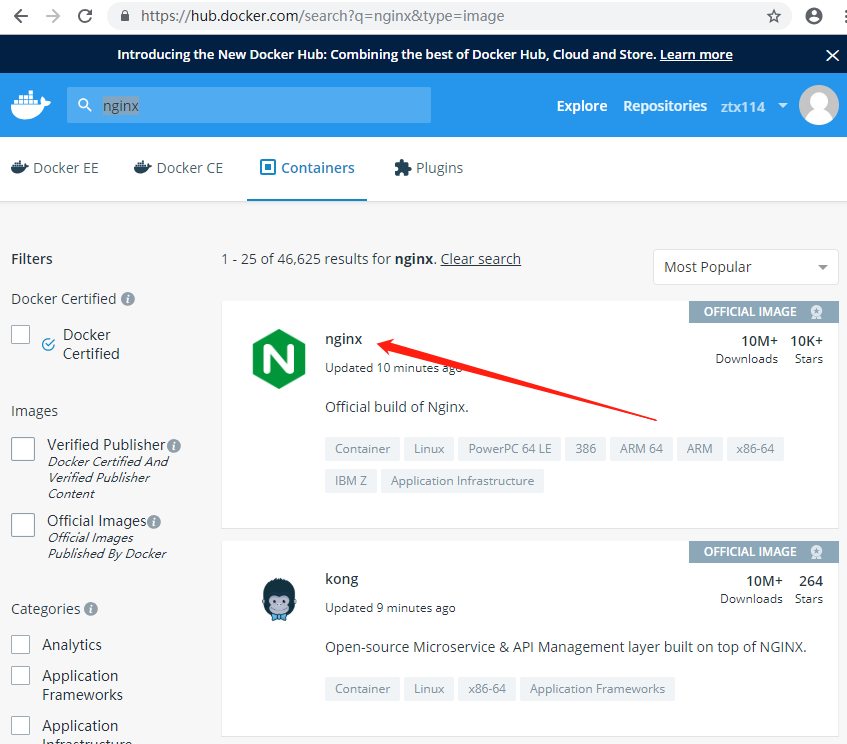Open the user avatar picture
Viewport: 847px width, 744px height.
click(x=818, y=105)
